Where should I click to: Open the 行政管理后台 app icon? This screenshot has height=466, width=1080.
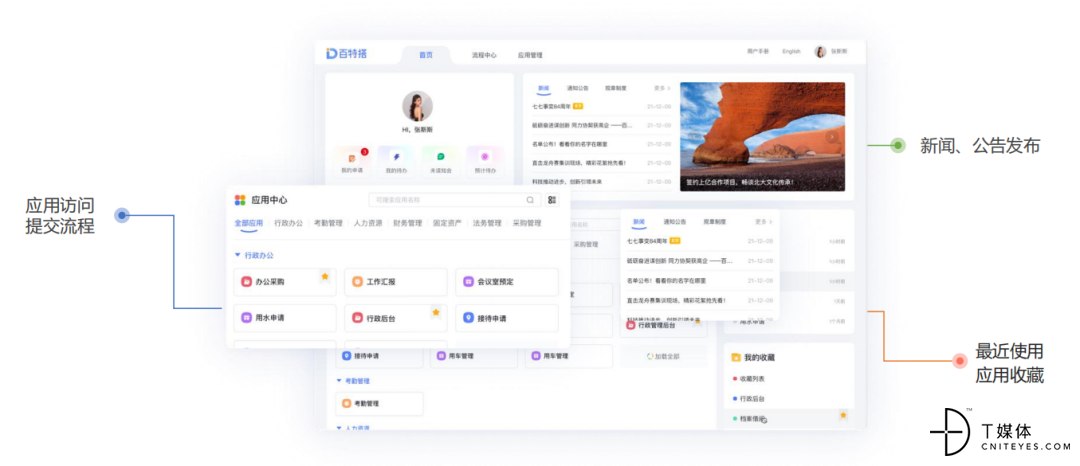[x=632, y=326]
